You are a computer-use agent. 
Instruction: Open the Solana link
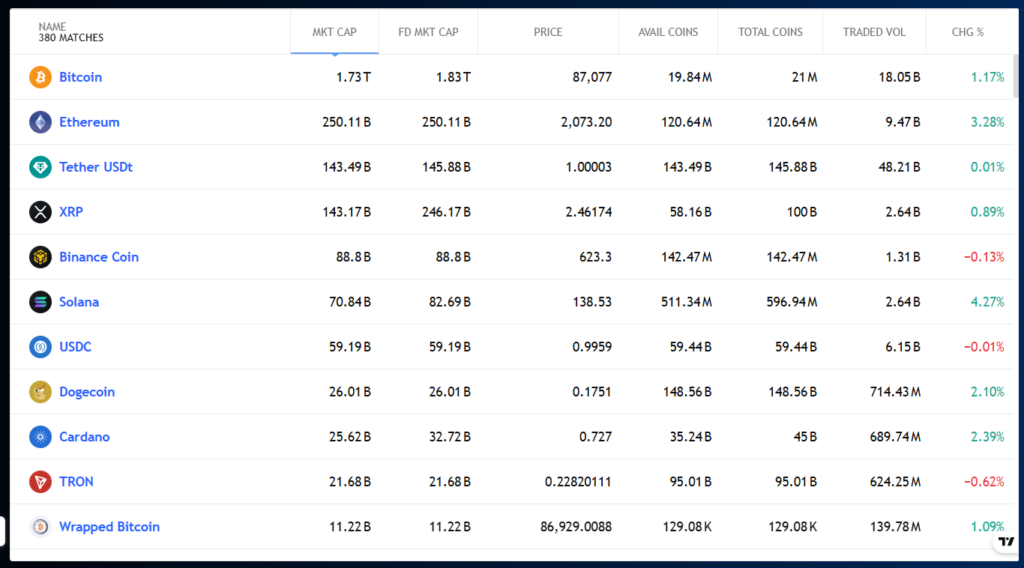(x=79, y=302)
